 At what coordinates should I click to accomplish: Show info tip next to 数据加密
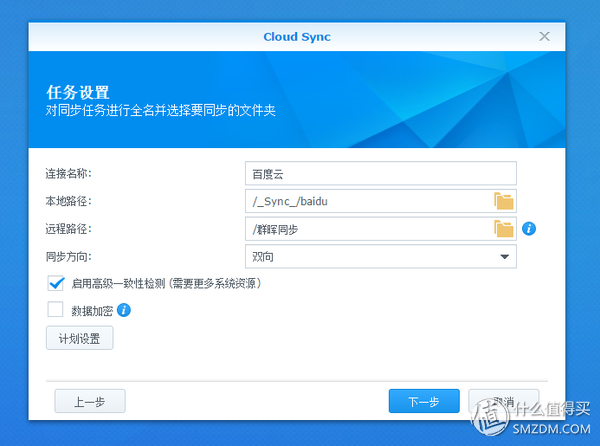pyautogui.click(x=124, y=310)
